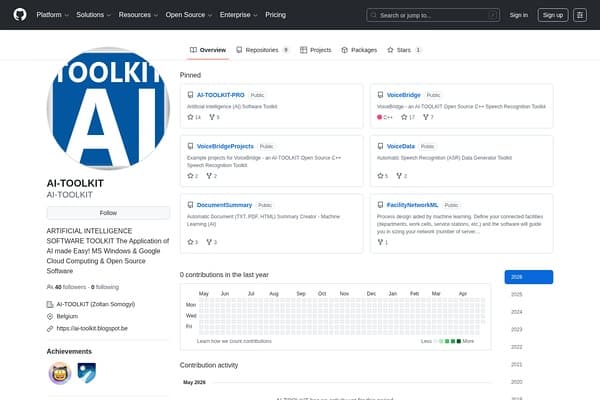This screenshot has height=400, width=600.
Task: Switch to the Repositories tab
Action: coord(262,50)
